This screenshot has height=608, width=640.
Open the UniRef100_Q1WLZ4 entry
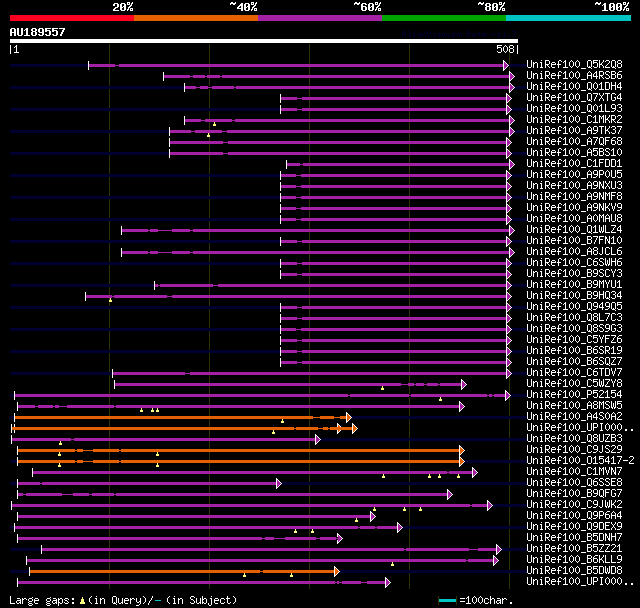point(574,230)
